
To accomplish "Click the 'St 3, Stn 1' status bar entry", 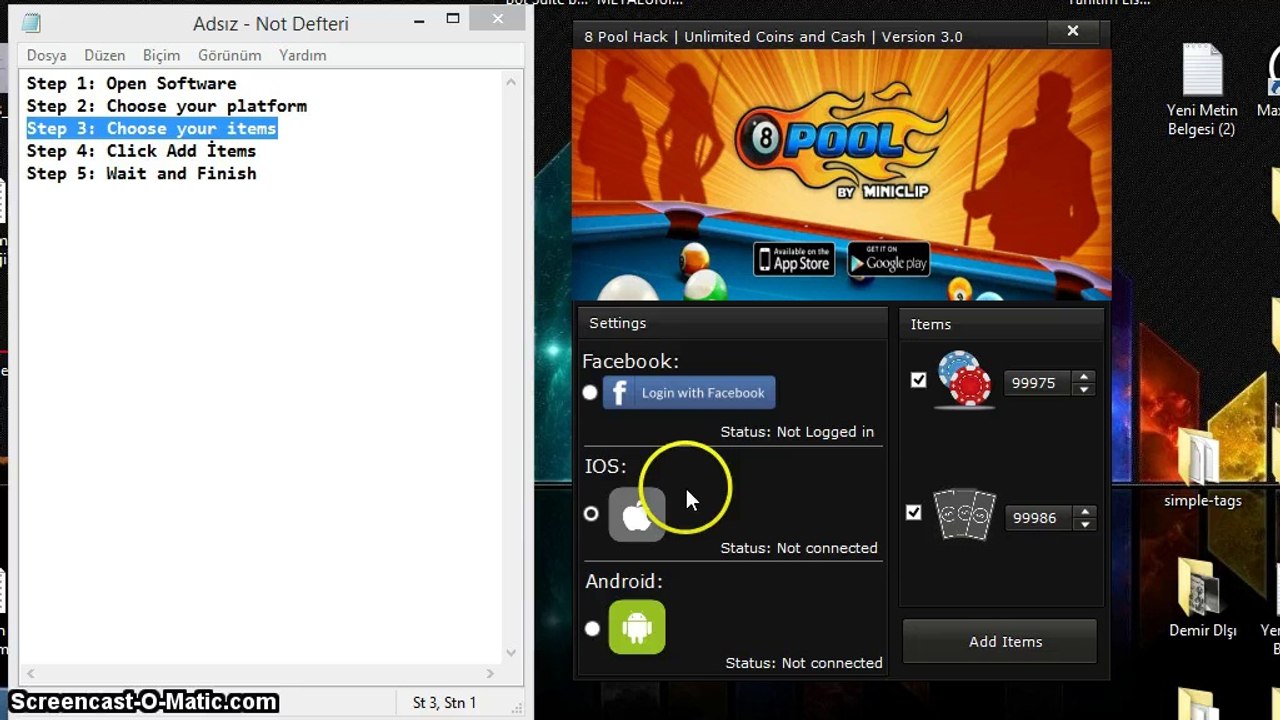I will (x=444, y=703).
